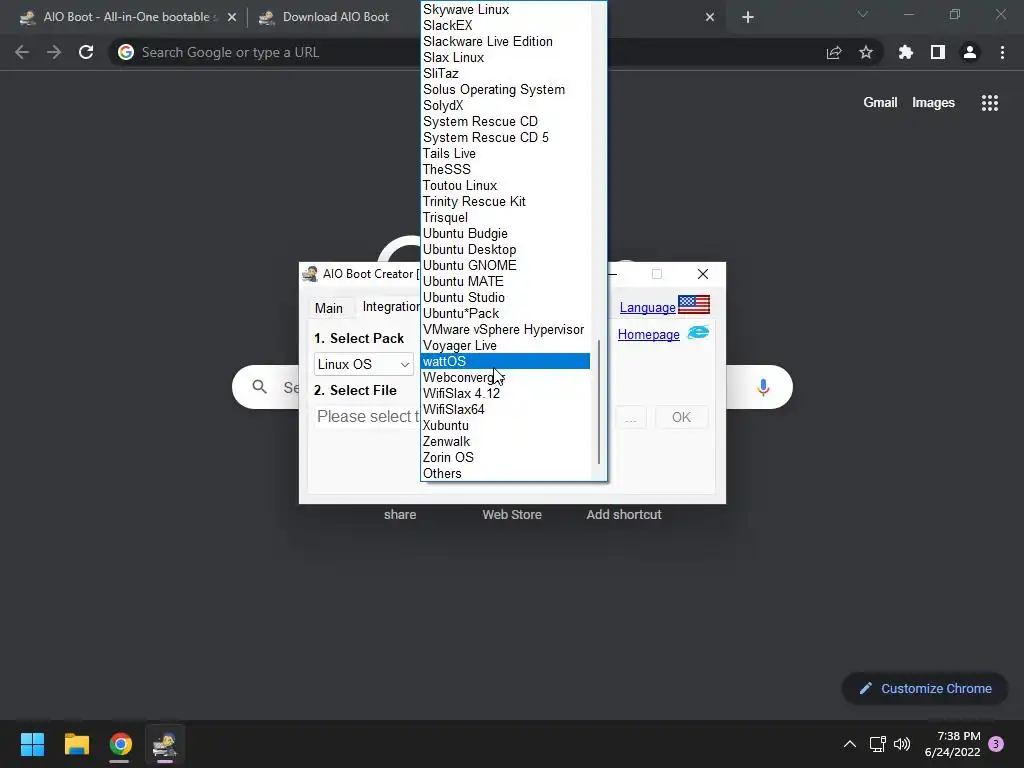Image resolution: width=1024 pixels, height=768 pixels.
Task: Select Others in list
Action: click(505, 473)
